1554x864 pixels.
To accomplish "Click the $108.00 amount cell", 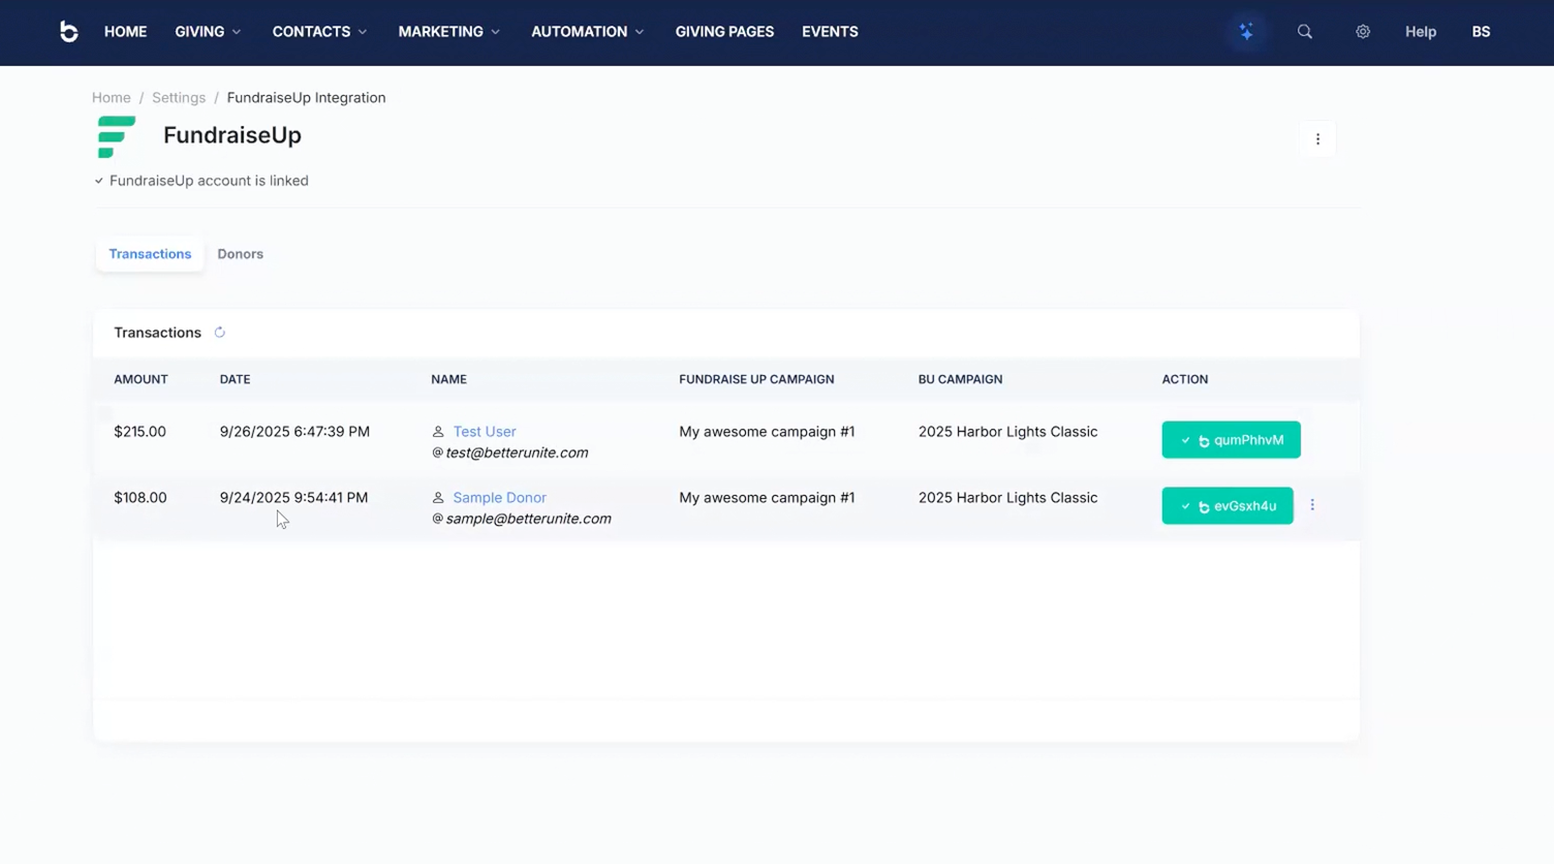I will point(140,498).
